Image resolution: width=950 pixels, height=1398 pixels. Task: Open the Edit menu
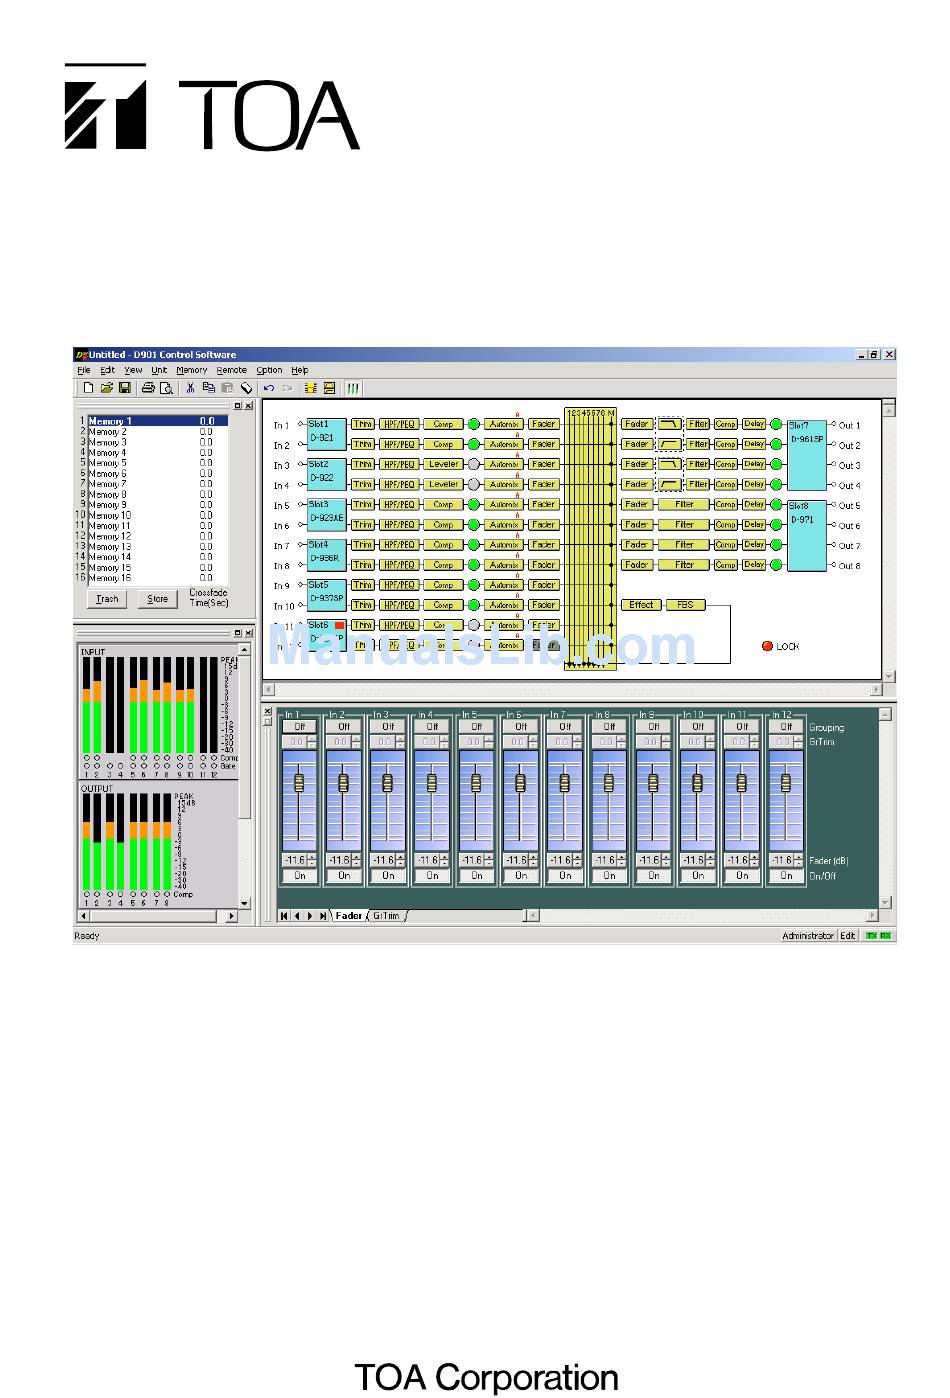click(108, 370)
